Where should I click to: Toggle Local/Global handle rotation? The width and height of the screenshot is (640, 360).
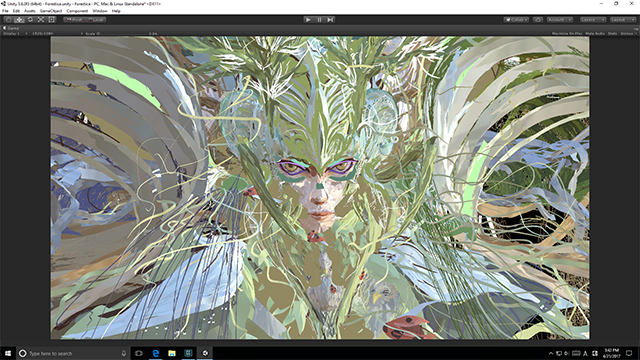click(x=96, y=20)
